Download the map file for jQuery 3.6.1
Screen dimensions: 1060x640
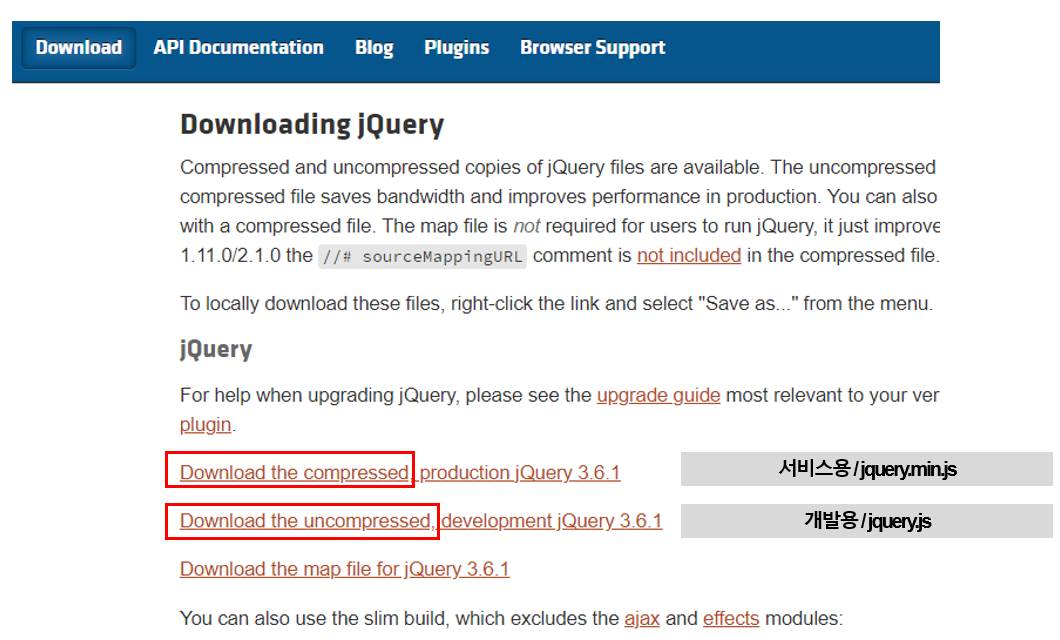click(x=344, y=569)
